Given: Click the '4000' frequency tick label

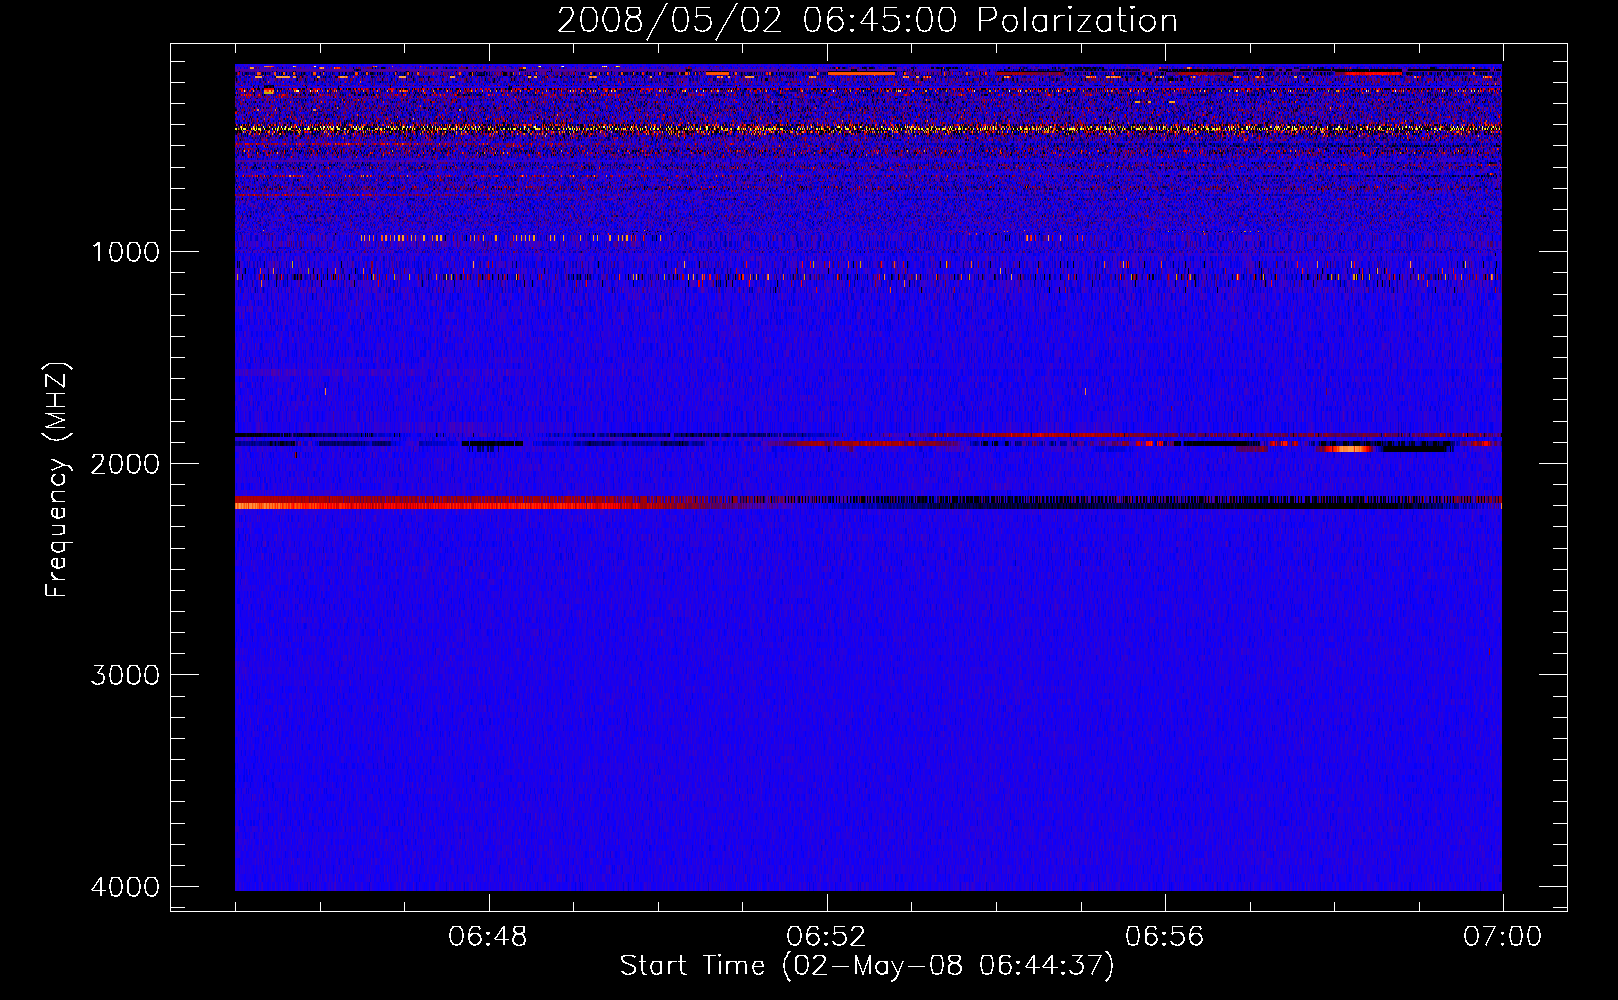Looking at the screenshot, I should 125,887.
